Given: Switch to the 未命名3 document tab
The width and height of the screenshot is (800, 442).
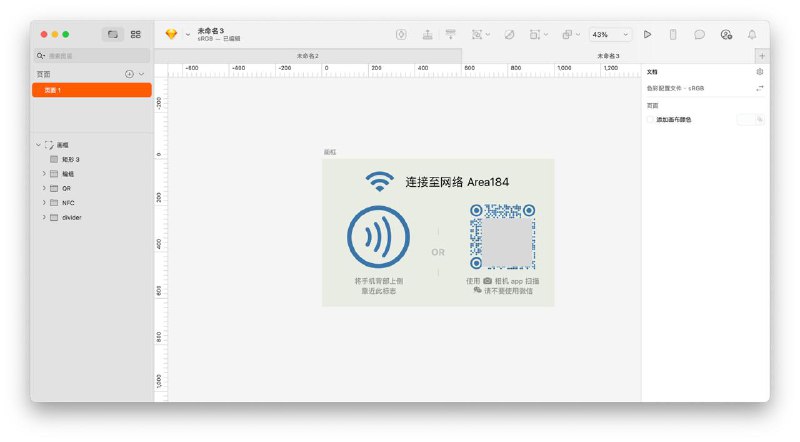Looking at the screenshot, I should (608, 56).
